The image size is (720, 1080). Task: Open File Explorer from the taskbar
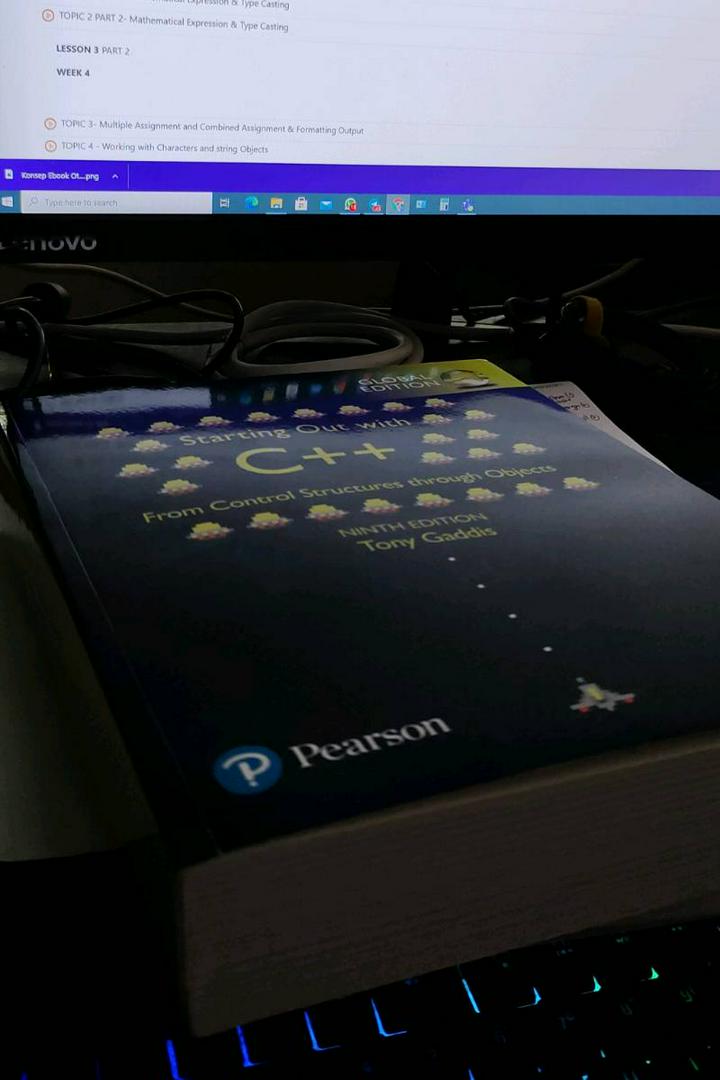pos(275,203)
